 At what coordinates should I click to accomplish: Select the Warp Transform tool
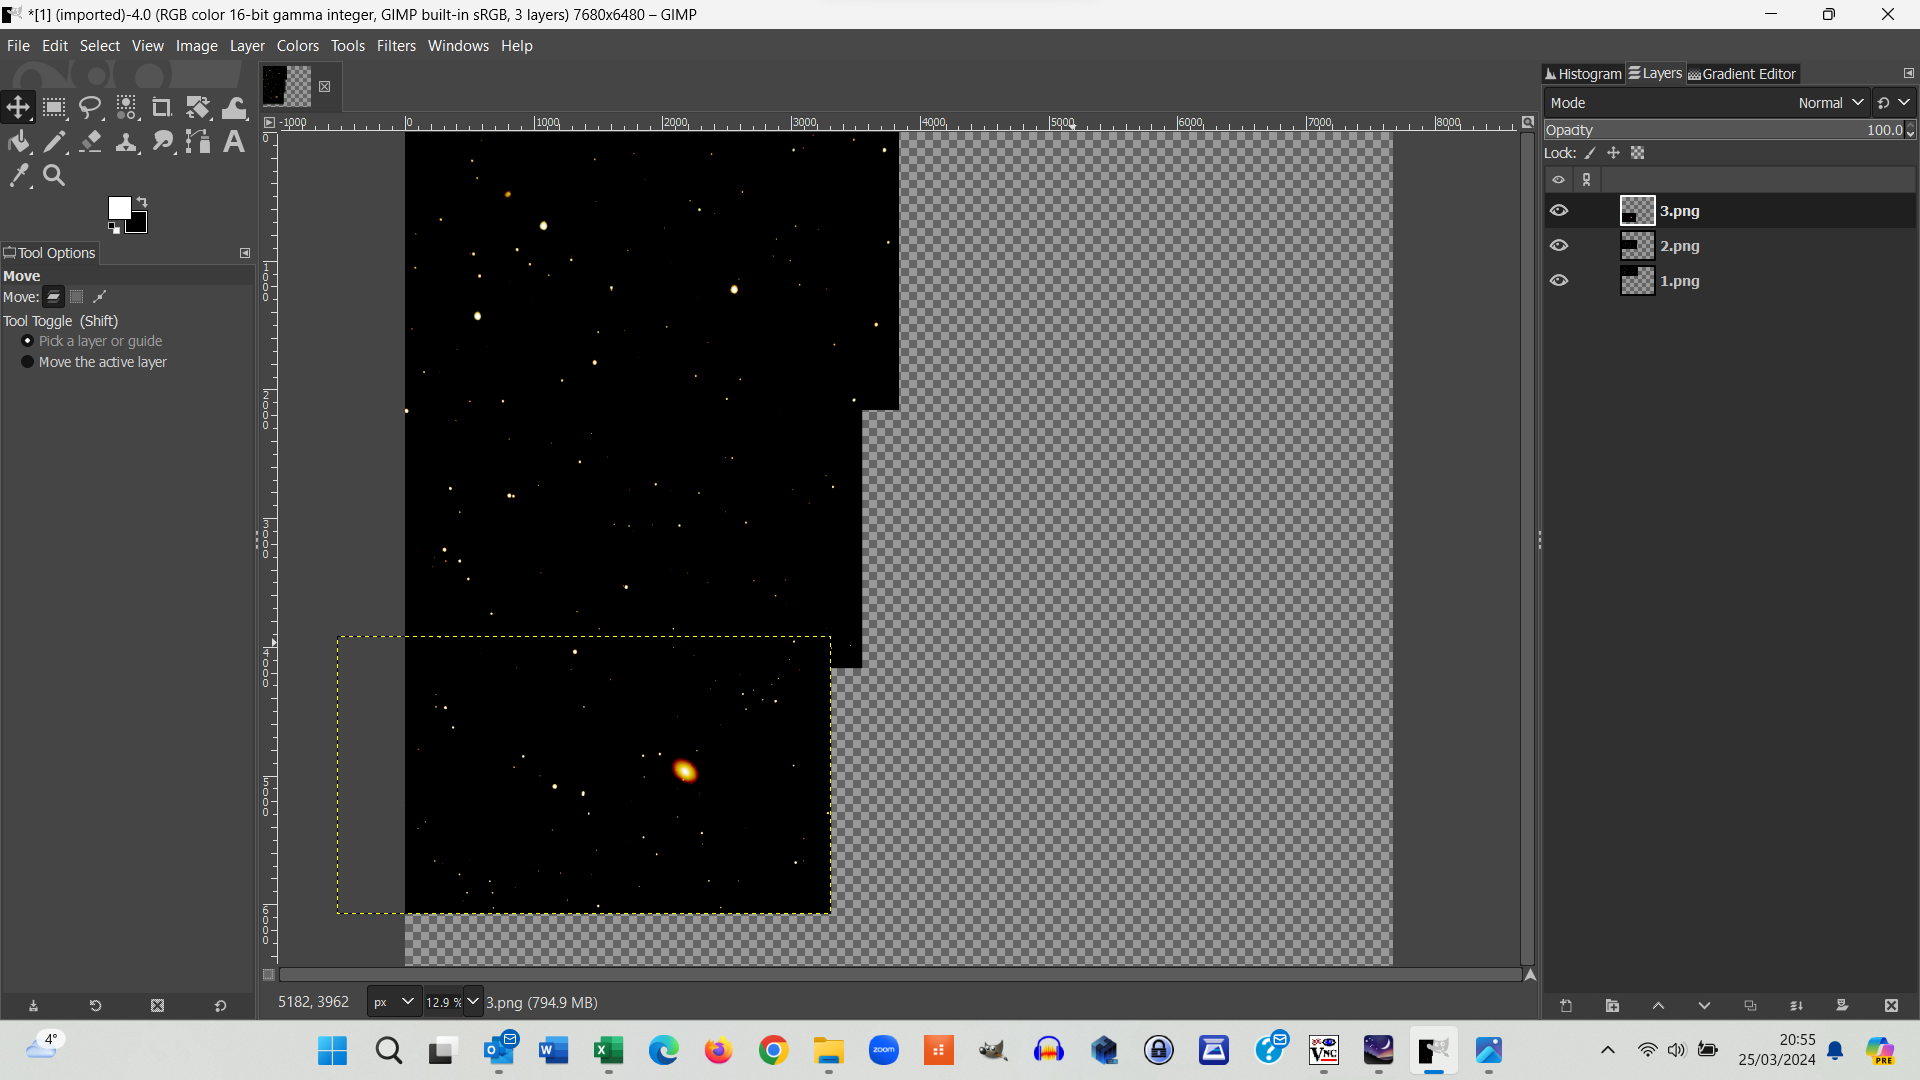pos(234,107)
